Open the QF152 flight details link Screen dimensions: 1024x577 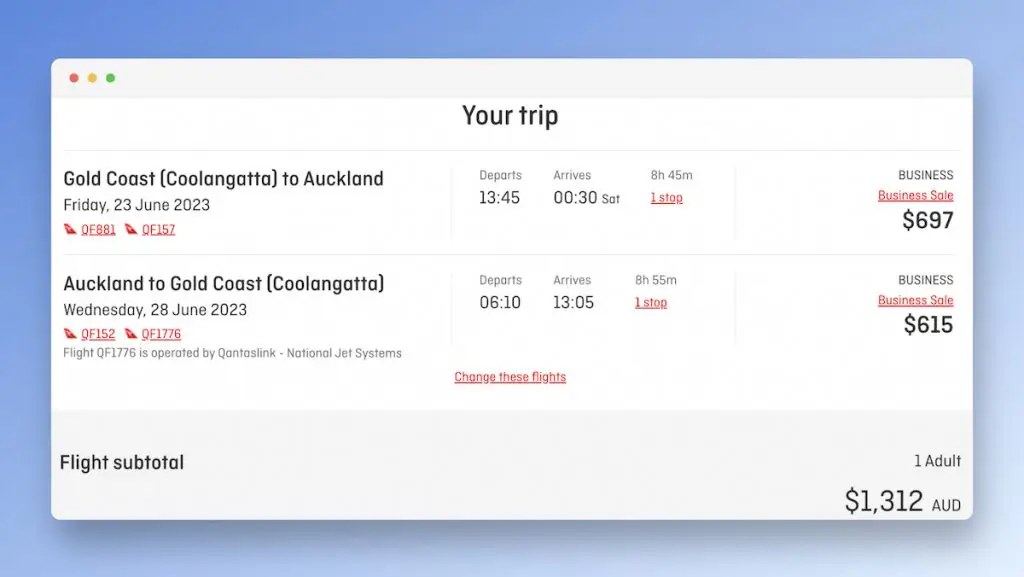pos(98,334)
